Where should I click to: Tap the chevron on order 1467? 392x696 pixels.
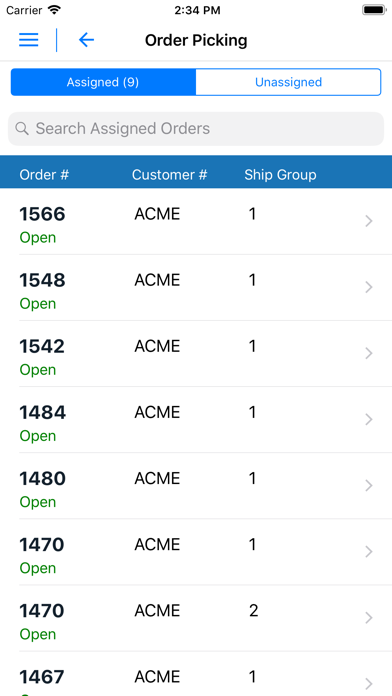(x=368, y=684)
